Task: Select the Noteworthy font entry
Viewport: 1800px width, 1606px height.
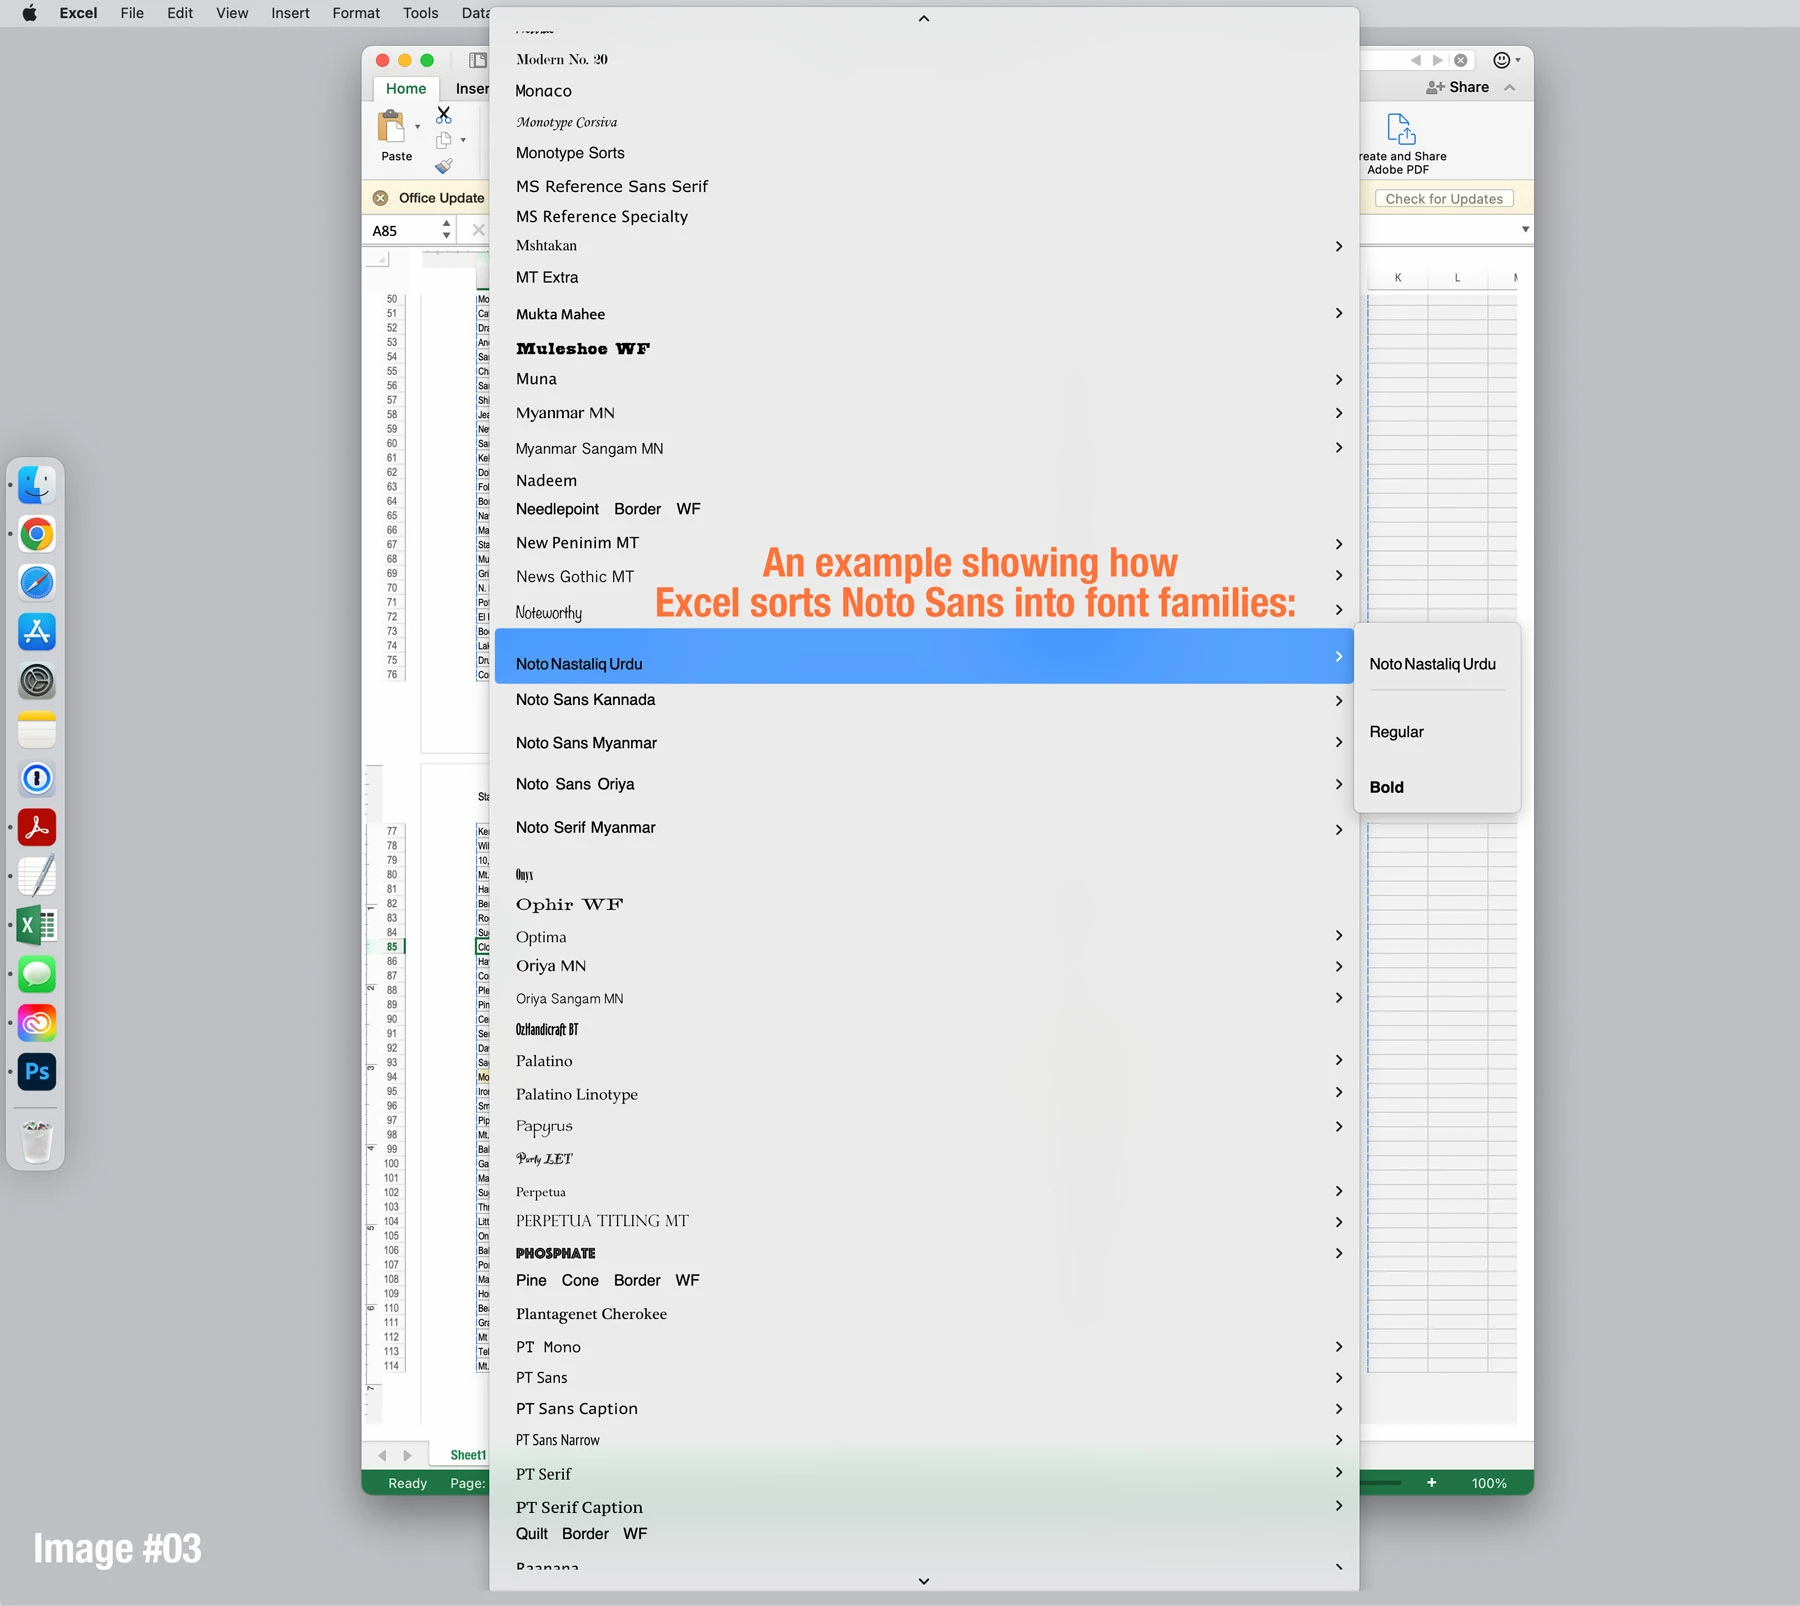Action: click(924, 612)
